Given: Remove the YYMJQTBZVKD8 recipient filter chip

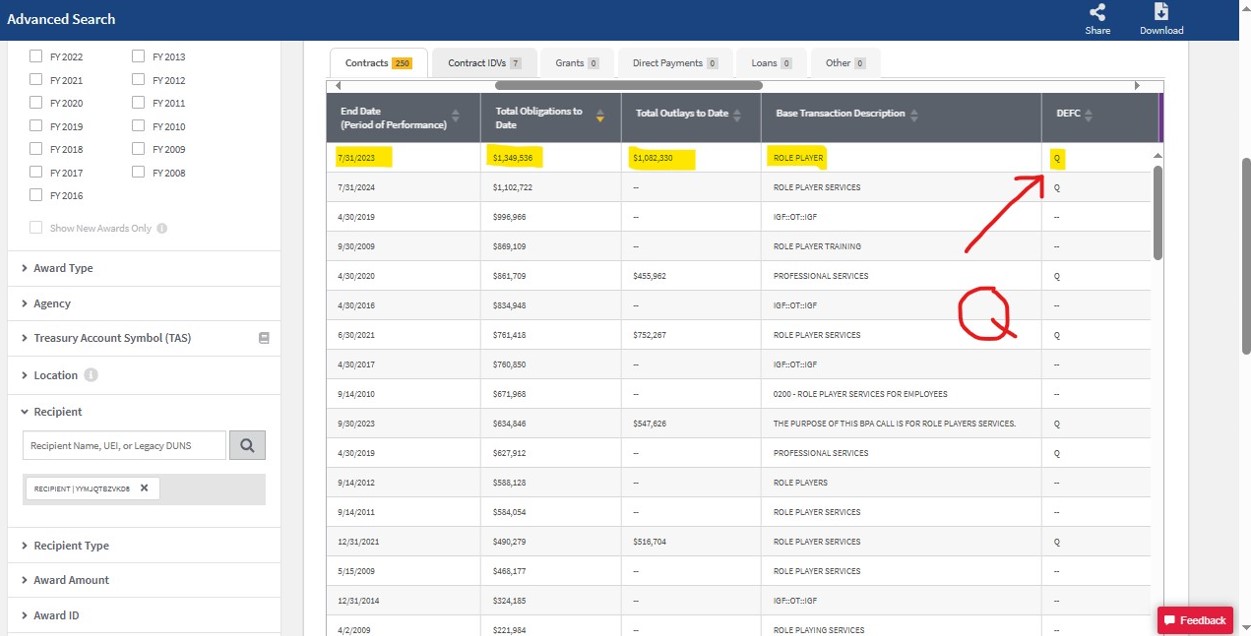Looking at the screenshot, I should point(144,488).
